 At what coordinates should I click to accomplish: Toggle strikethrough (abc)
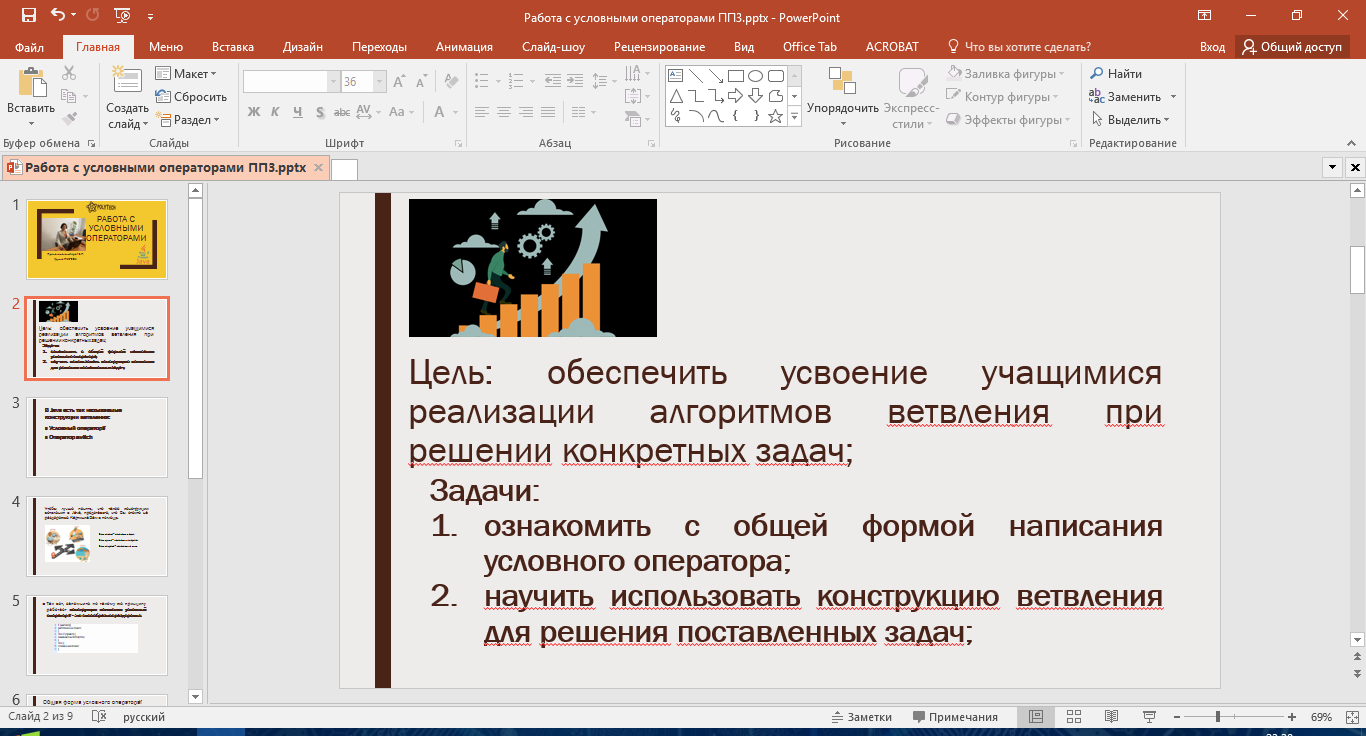click(341, 111)
